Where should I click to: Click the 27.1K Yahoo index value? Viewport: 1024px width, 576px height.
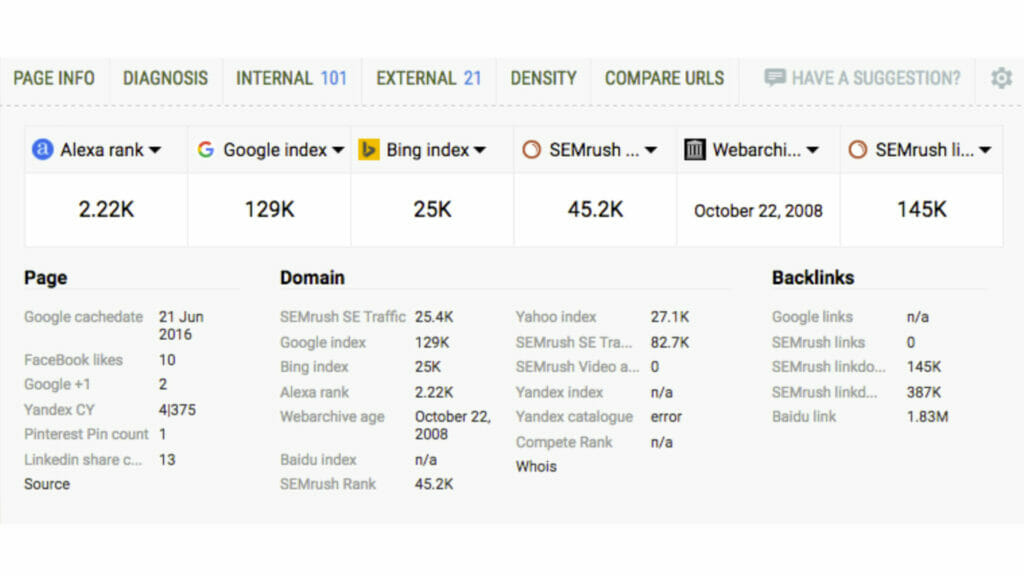(x=670, y=317)
